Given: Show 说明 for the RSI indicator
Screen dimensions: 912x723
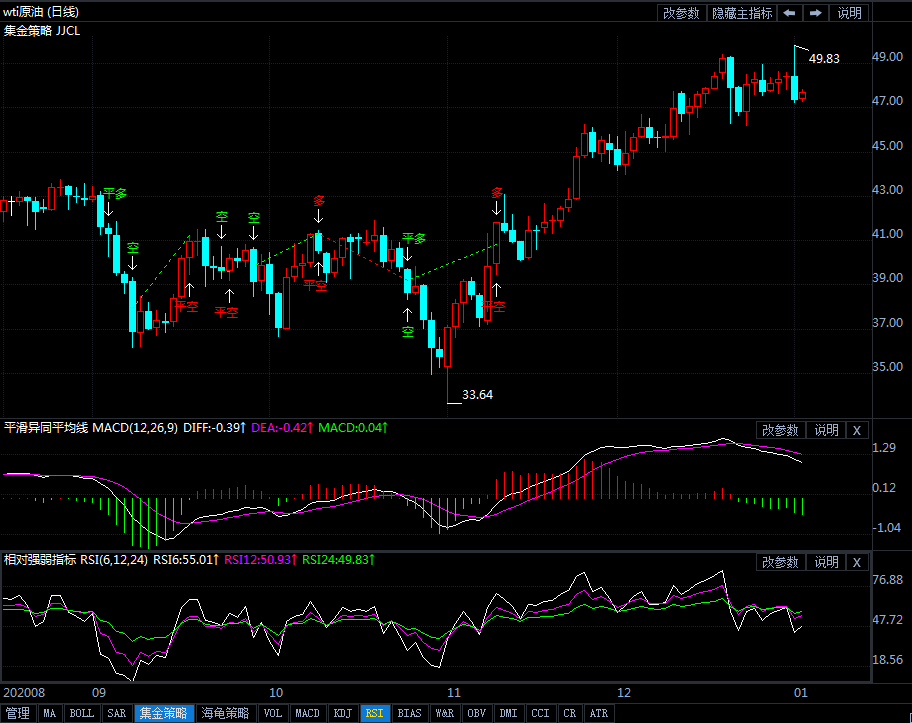Looking at the screenshot, I should 826,563.
